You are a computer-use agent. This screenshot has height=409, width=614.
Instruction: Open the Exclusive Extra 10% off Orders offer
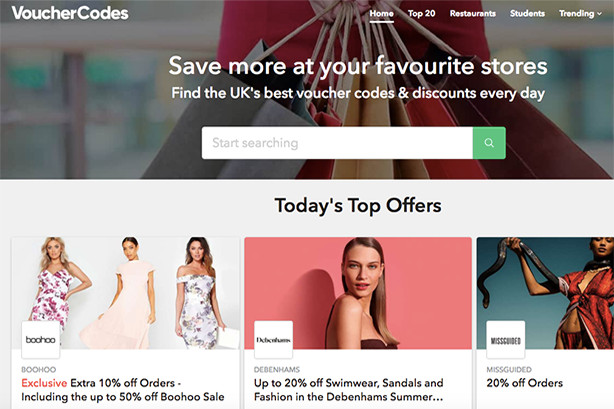pos(123,390)
